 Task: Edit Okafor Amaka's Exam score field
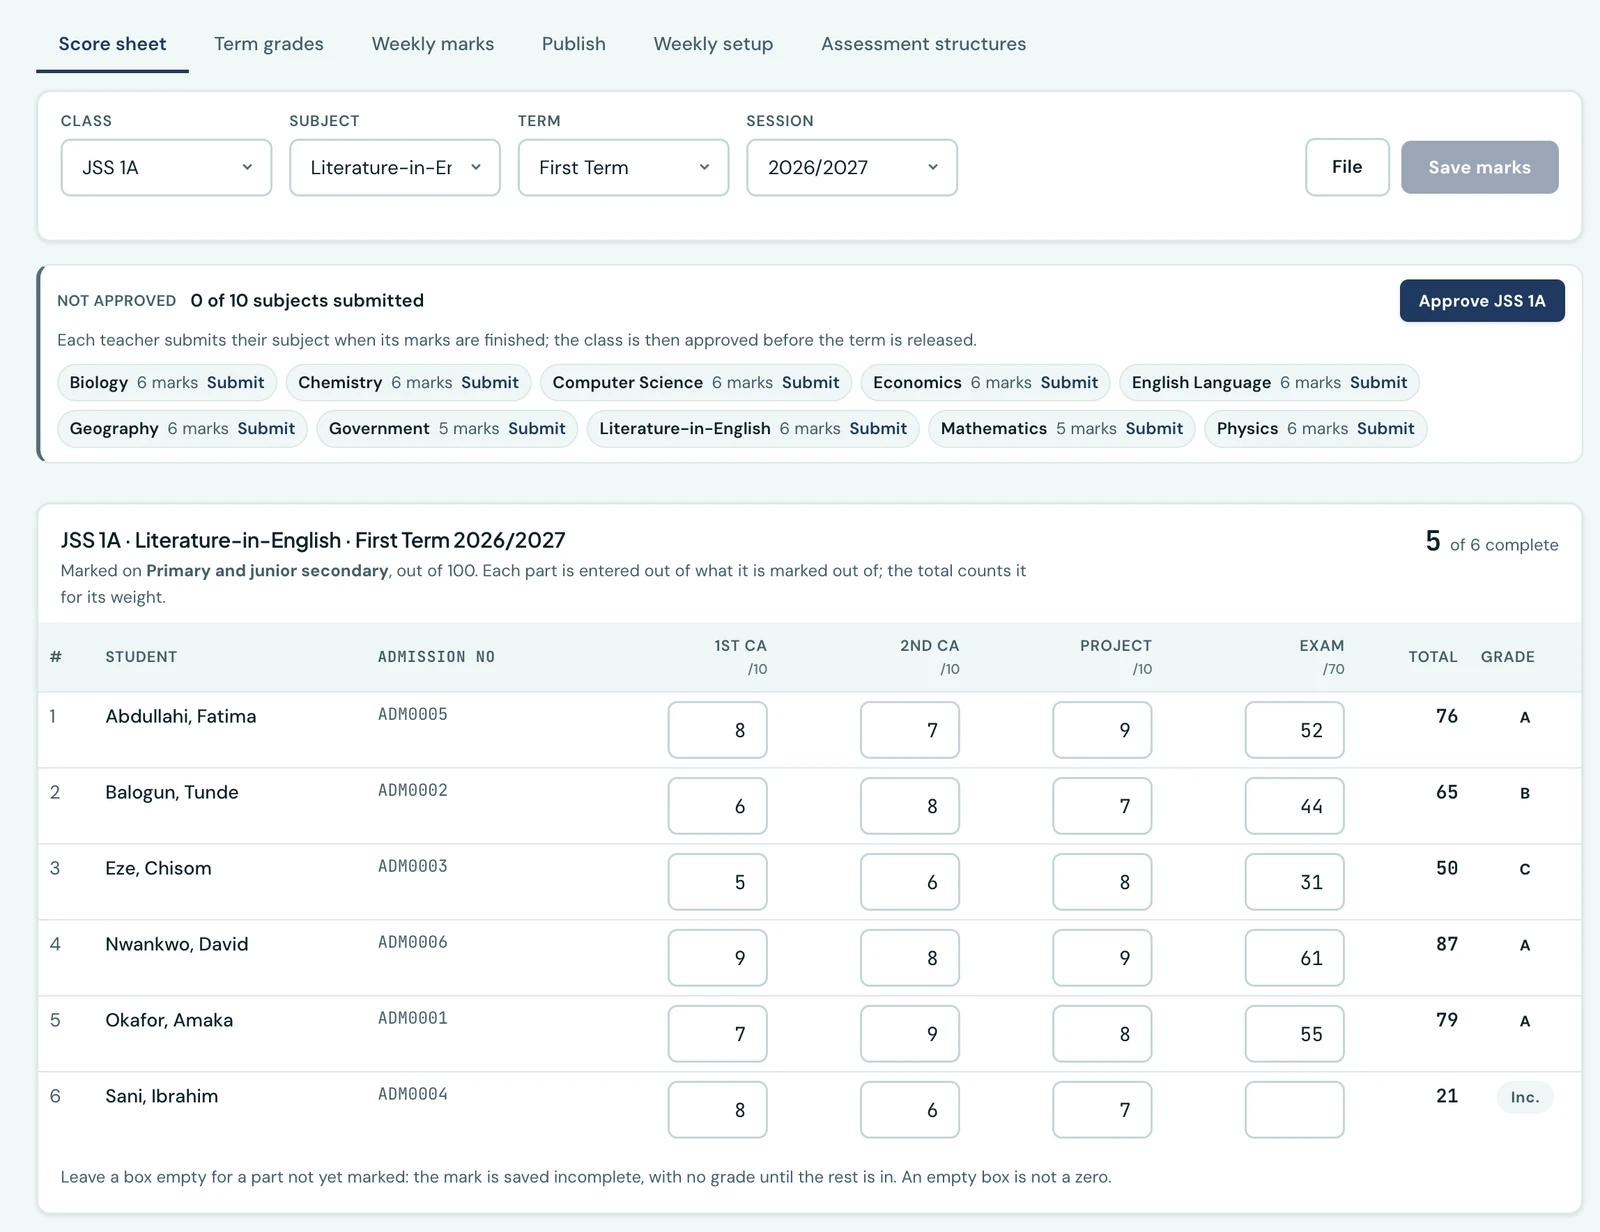point(1295,1034)
